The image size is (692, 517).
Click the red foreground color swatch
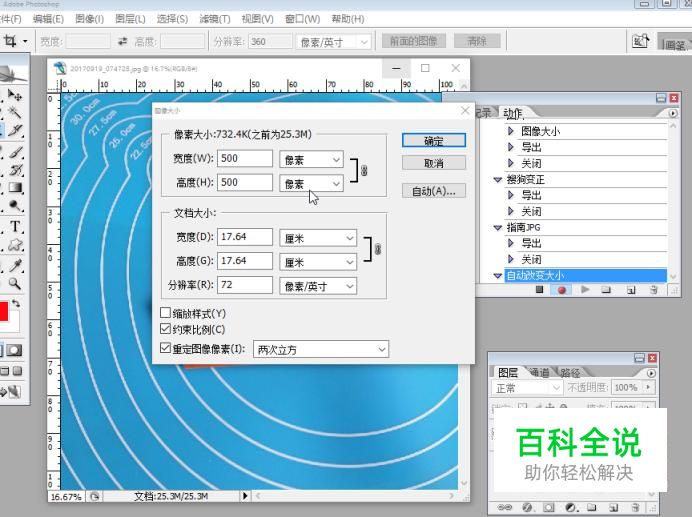tap(4, 312)
